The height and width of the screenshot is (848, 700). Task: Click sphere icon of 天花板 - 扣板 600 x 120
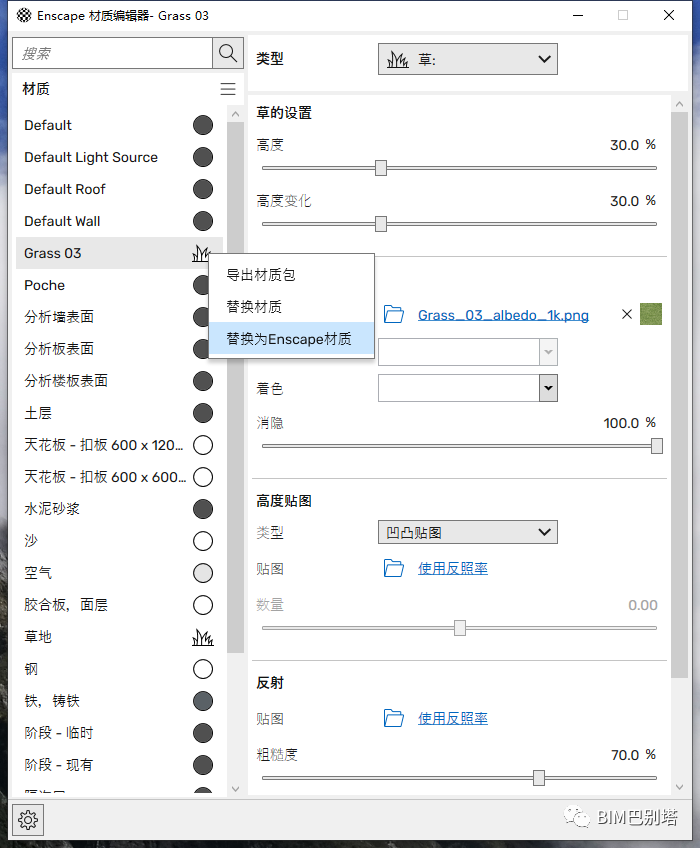(203, 445)
